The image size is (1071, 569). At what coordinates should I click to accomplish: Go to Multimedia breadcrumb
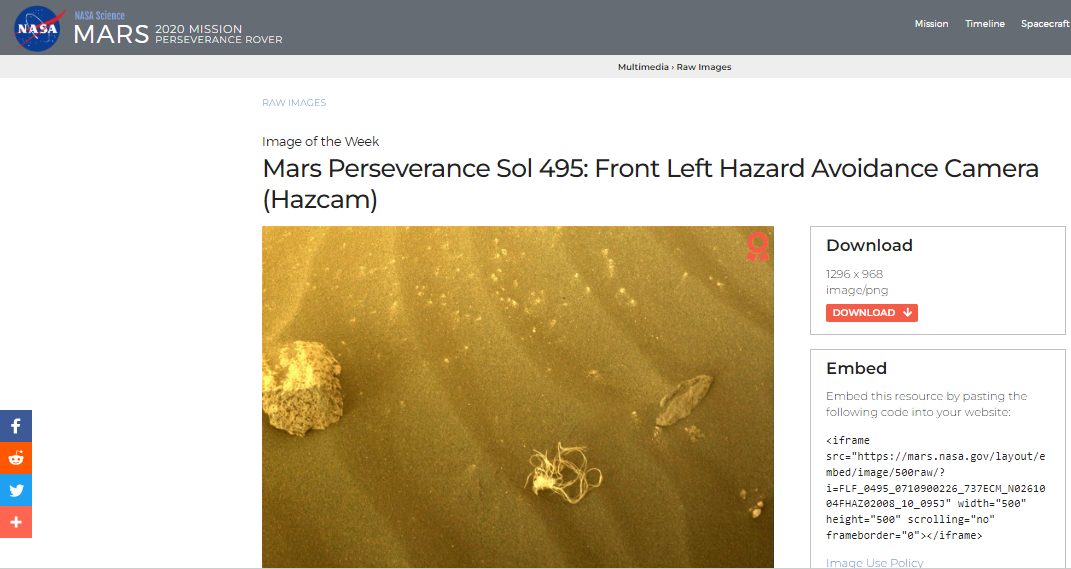(x=643, y=67)
